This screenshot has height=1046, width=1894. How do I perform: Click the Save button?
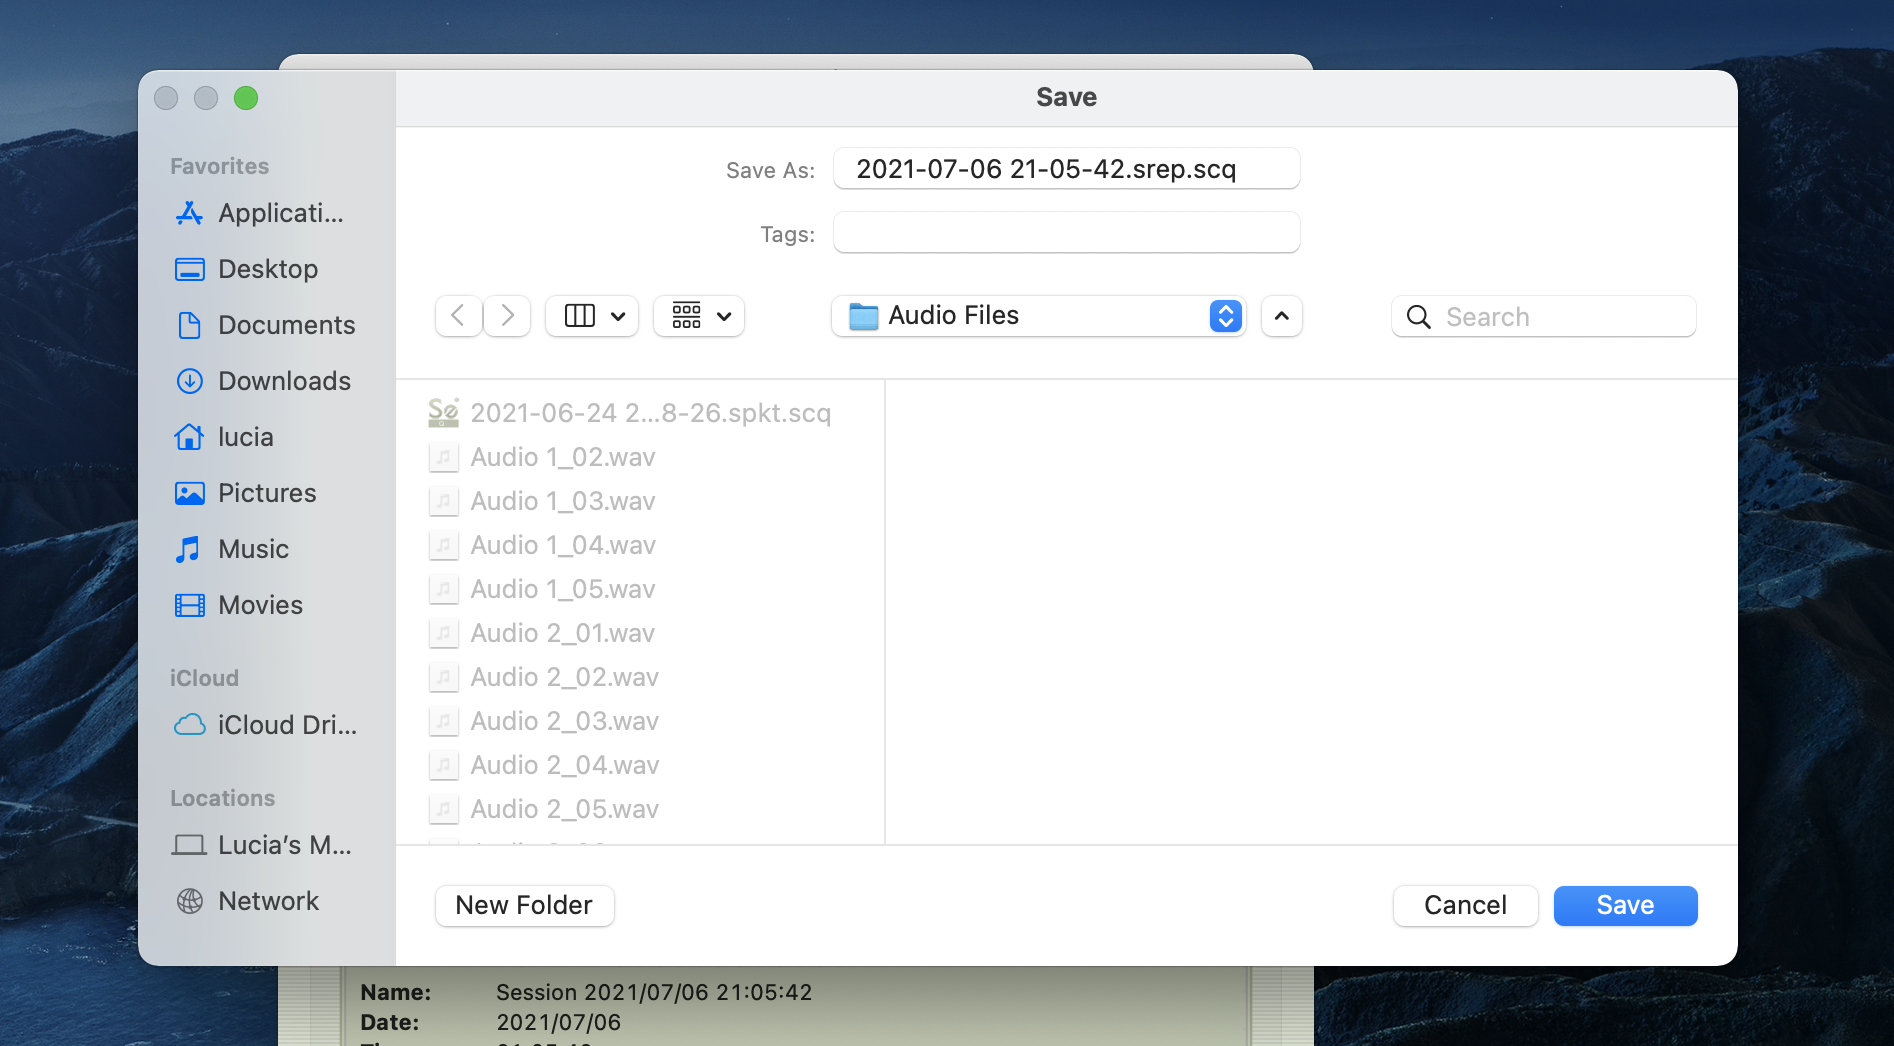(x=1625, y=905)
